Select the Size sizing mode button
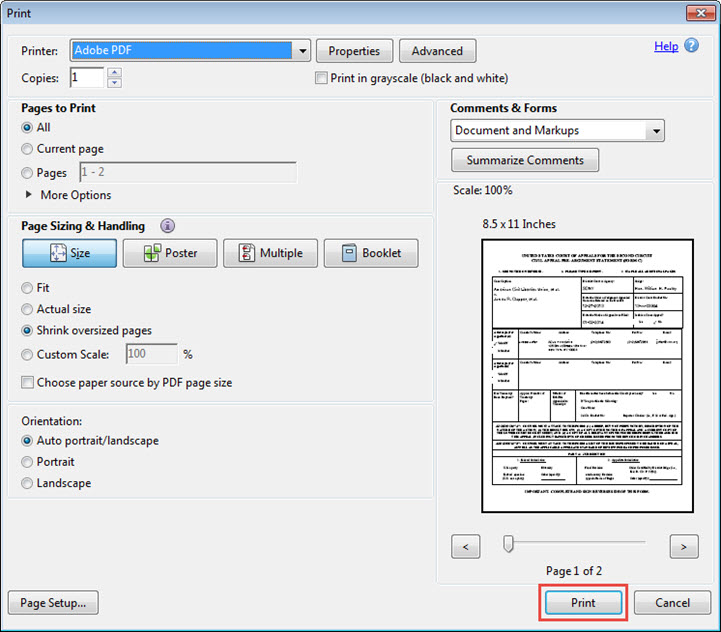 coord(69,253)
